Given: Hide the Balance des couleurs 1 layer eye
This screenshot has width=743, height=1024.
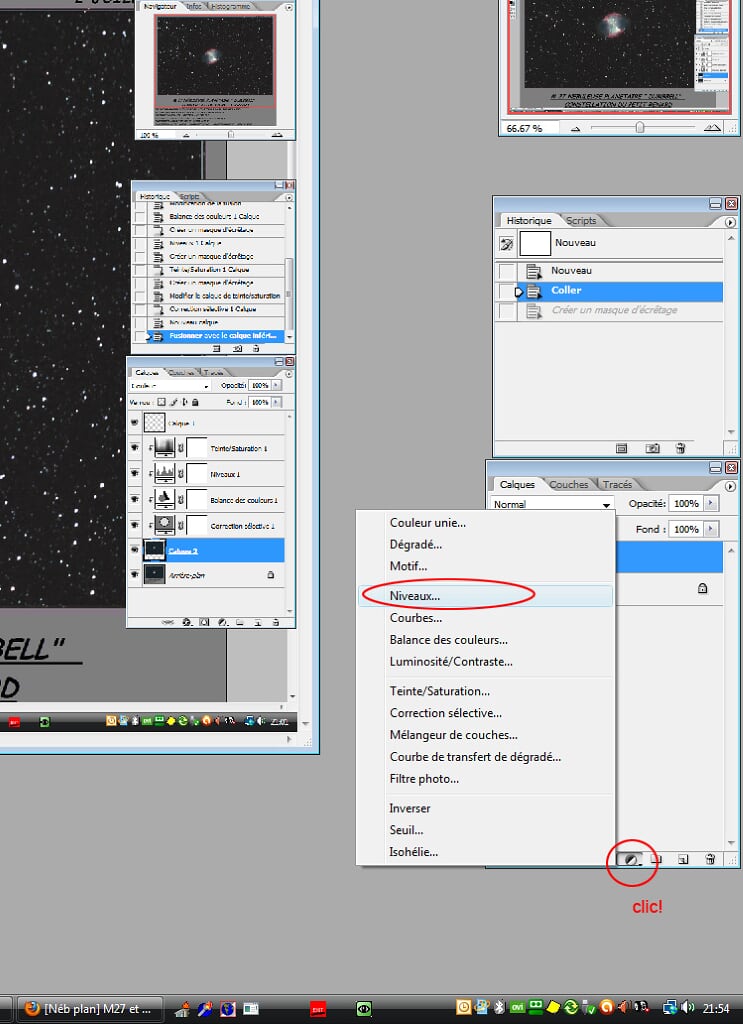Looking at the screenshot, I should [134, 499].
